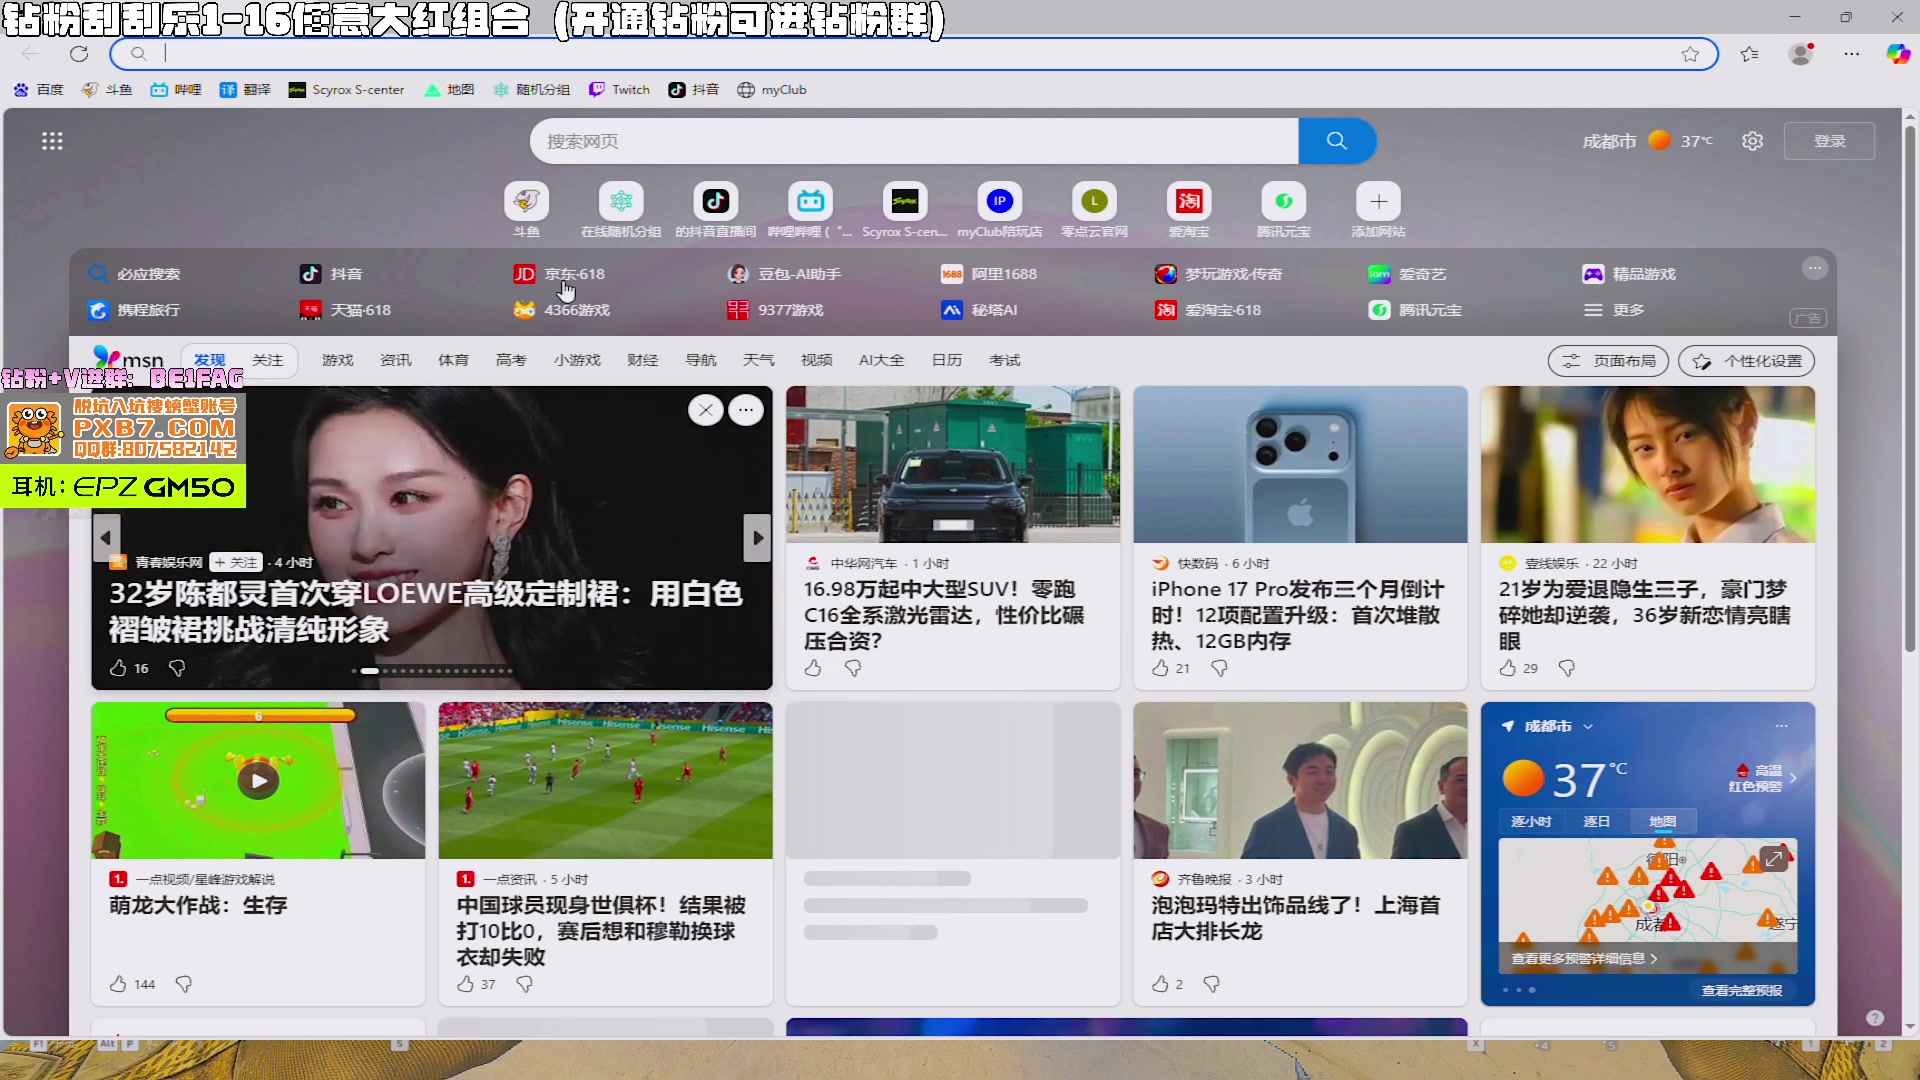Open the 斗鱼 quick link tile
The image size is (1920, 1080).
click(x=526, y=211)
